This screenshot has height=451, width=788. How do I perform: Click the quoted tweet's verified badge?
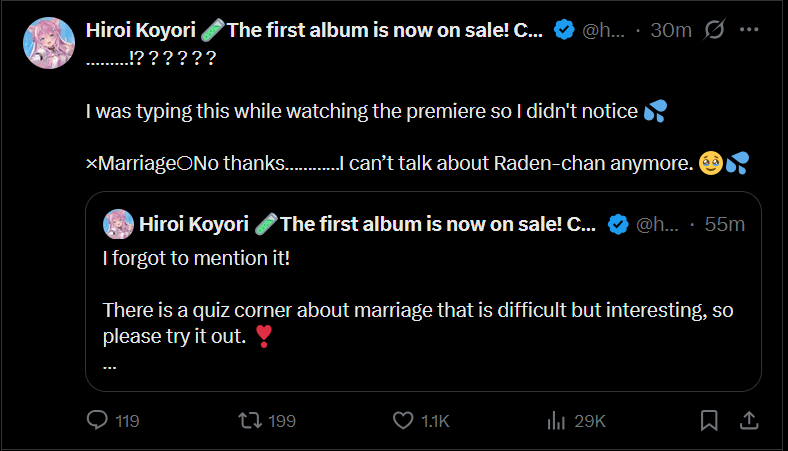(x=618, y=224)
